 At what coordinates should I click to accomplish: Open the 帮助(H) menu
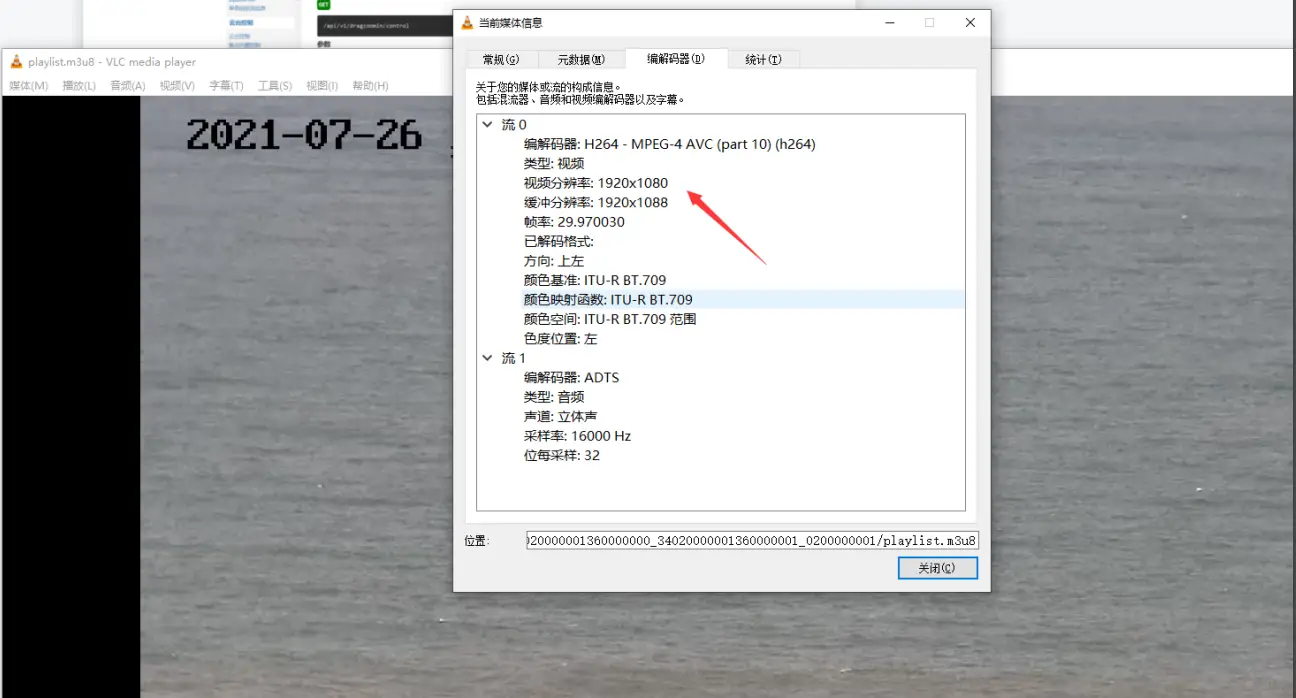370,86
